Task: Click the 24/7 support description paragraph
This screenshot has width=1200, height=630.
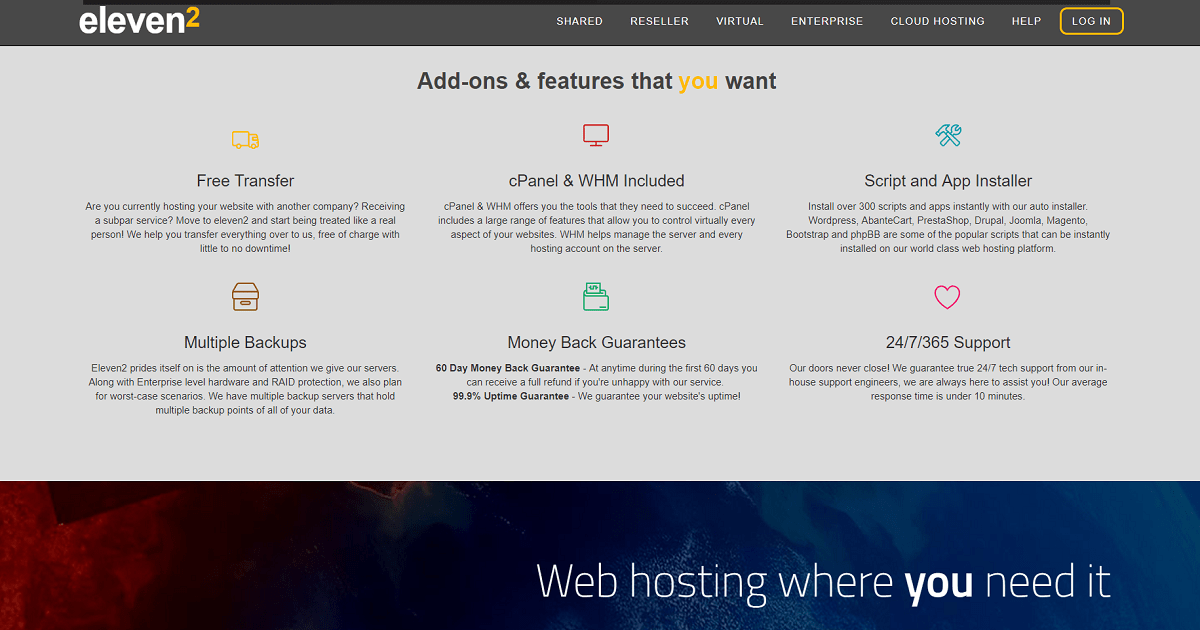Action: pos(948,382)
